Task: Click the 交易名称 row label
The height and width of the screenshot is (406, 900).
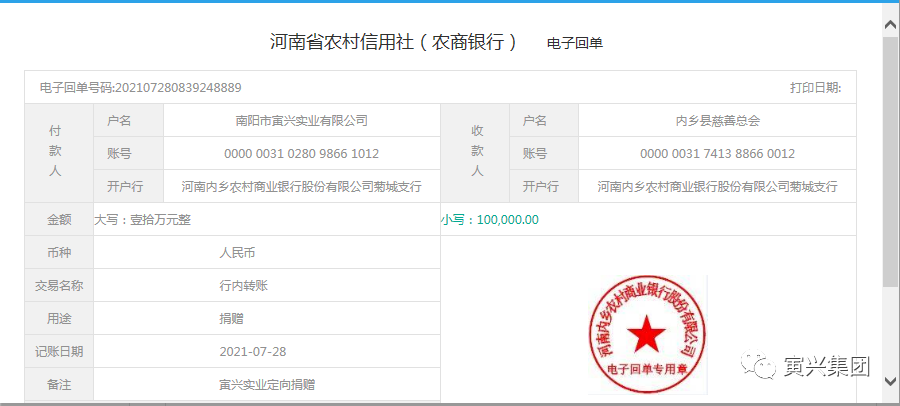Action: coord(59,285)
